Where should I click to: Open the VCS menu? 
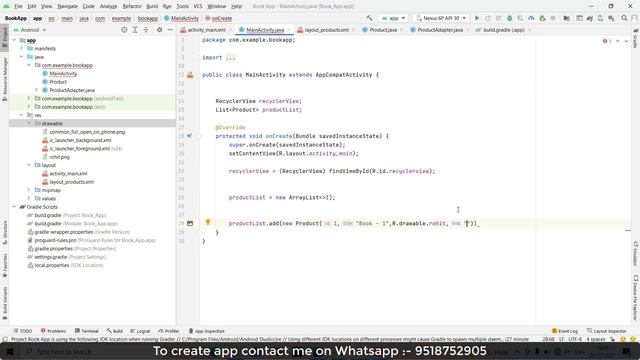click(198, 6)
